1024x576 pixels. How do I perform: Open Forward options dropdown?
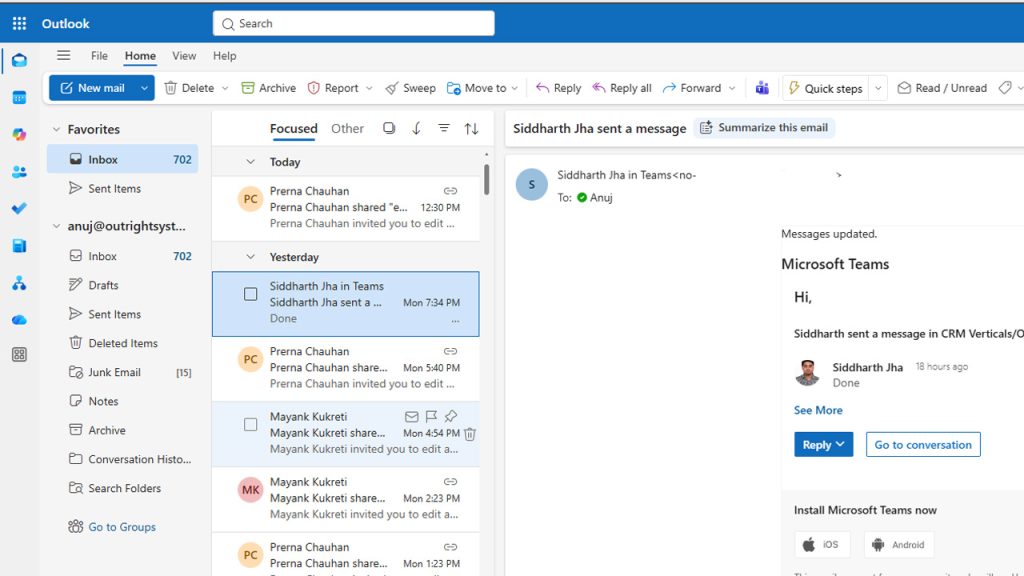click(x=732, y=88)
